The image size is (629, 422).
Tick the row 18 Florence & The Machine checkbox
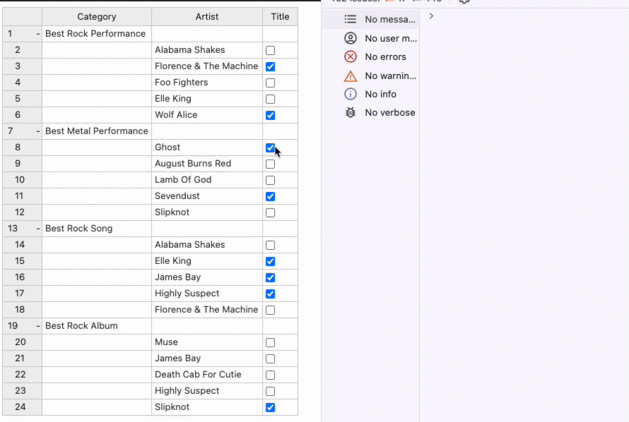click(x=270, y=310)
